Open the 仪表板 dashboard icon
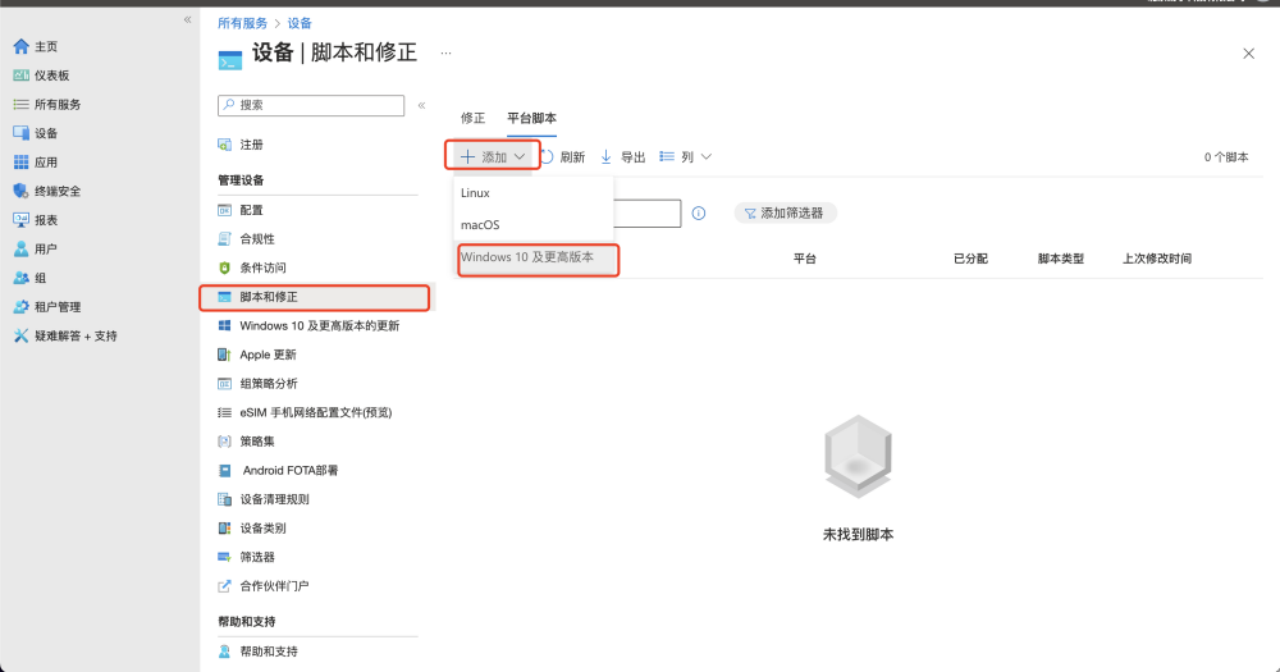This screenshot has height=672, width=1280. coord(21,75)
